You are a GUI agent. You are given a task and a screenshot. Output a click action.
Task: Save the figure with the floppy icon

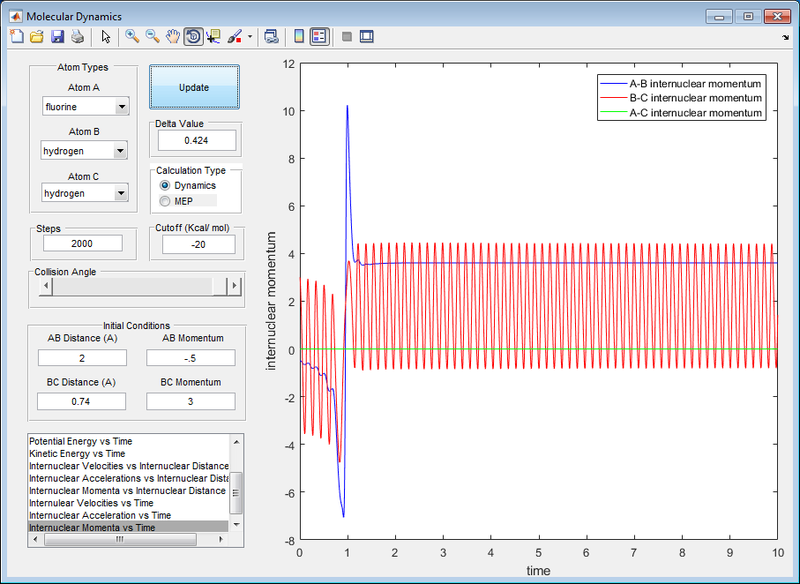(x=57, y=36)
